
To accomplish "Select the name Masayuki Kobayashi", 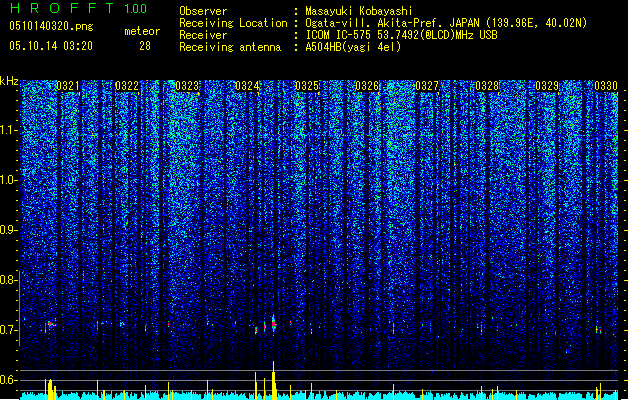I will tap(359, 11).
